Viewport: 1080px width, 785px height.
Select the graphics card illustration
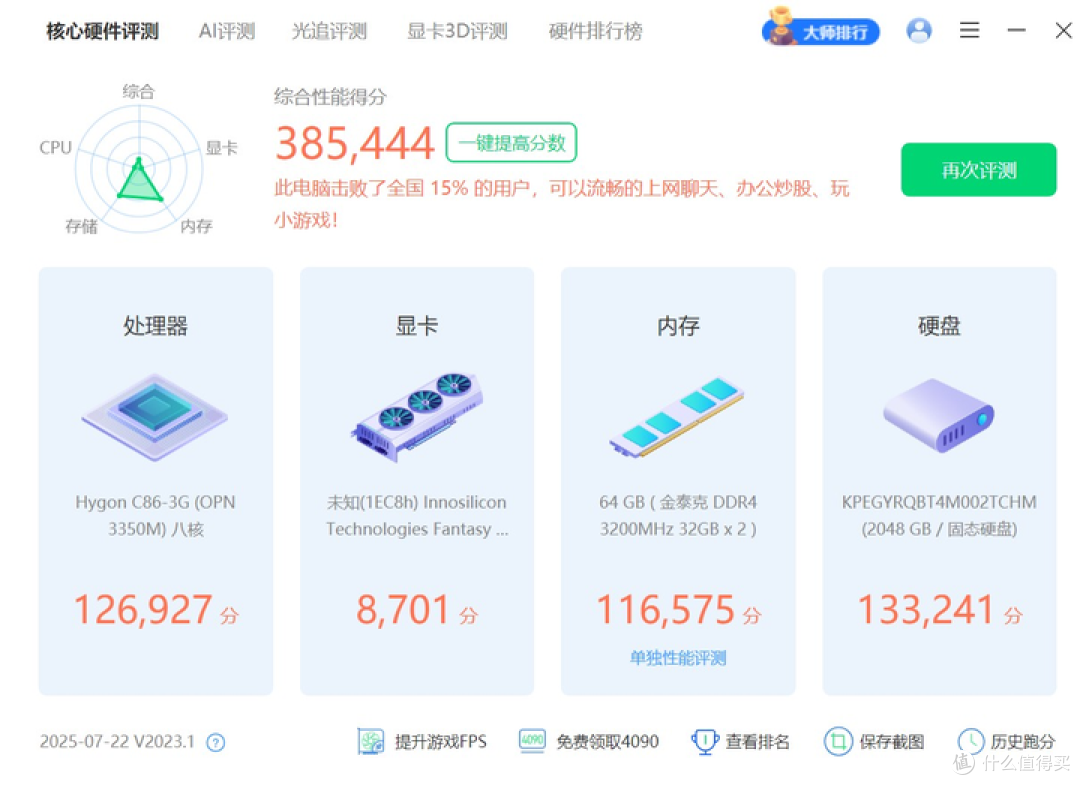point(417,417)
